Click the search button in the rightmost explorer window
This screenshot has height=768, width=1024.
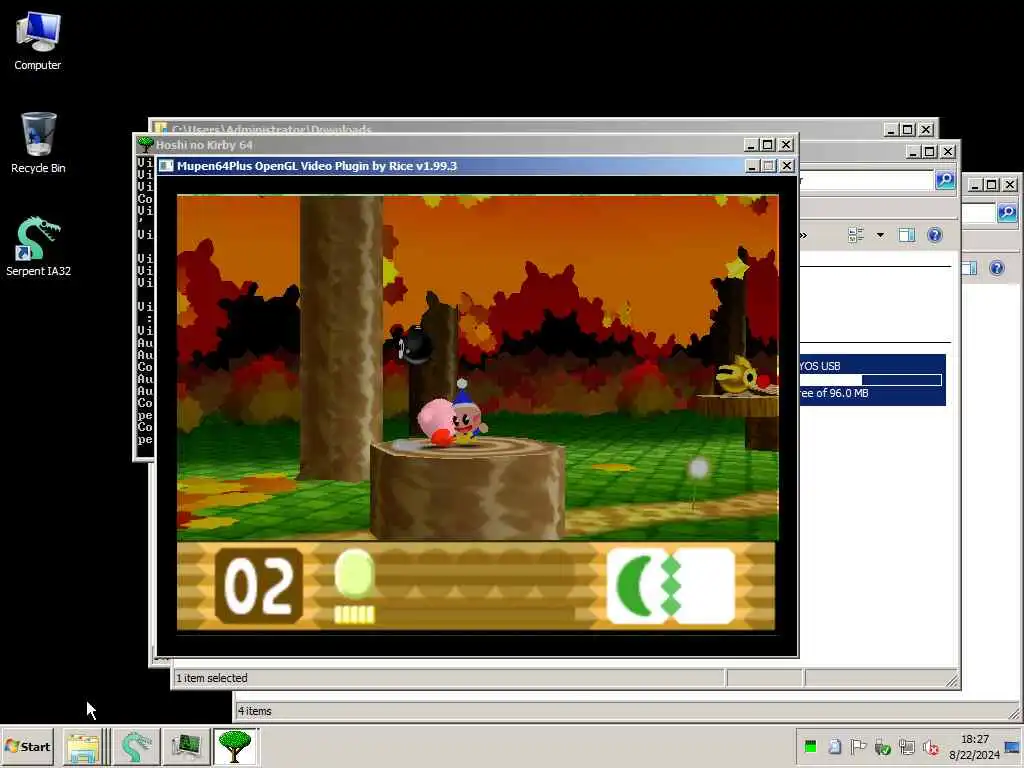[x=1008, y=213]
